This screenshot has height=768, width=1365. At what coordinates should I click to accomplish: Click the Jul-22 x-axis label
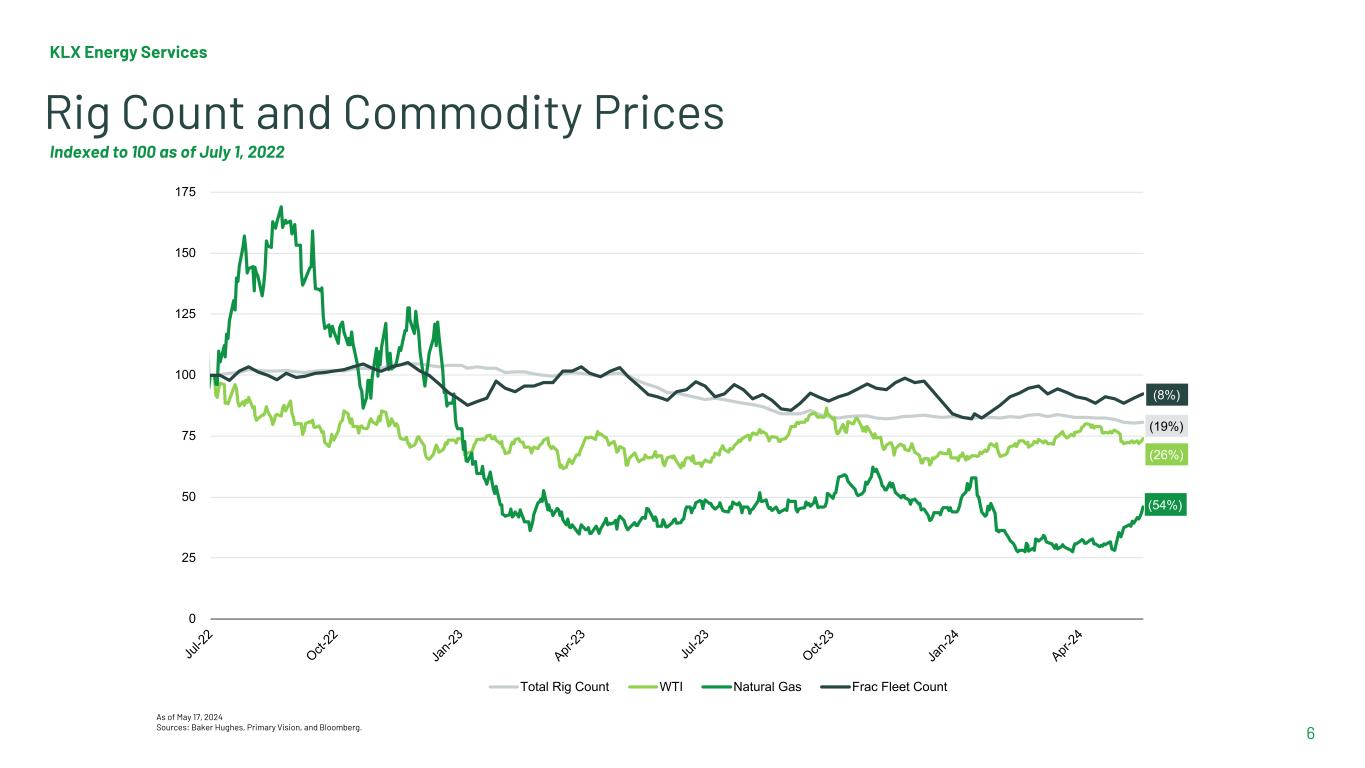(x=201, y=646)
